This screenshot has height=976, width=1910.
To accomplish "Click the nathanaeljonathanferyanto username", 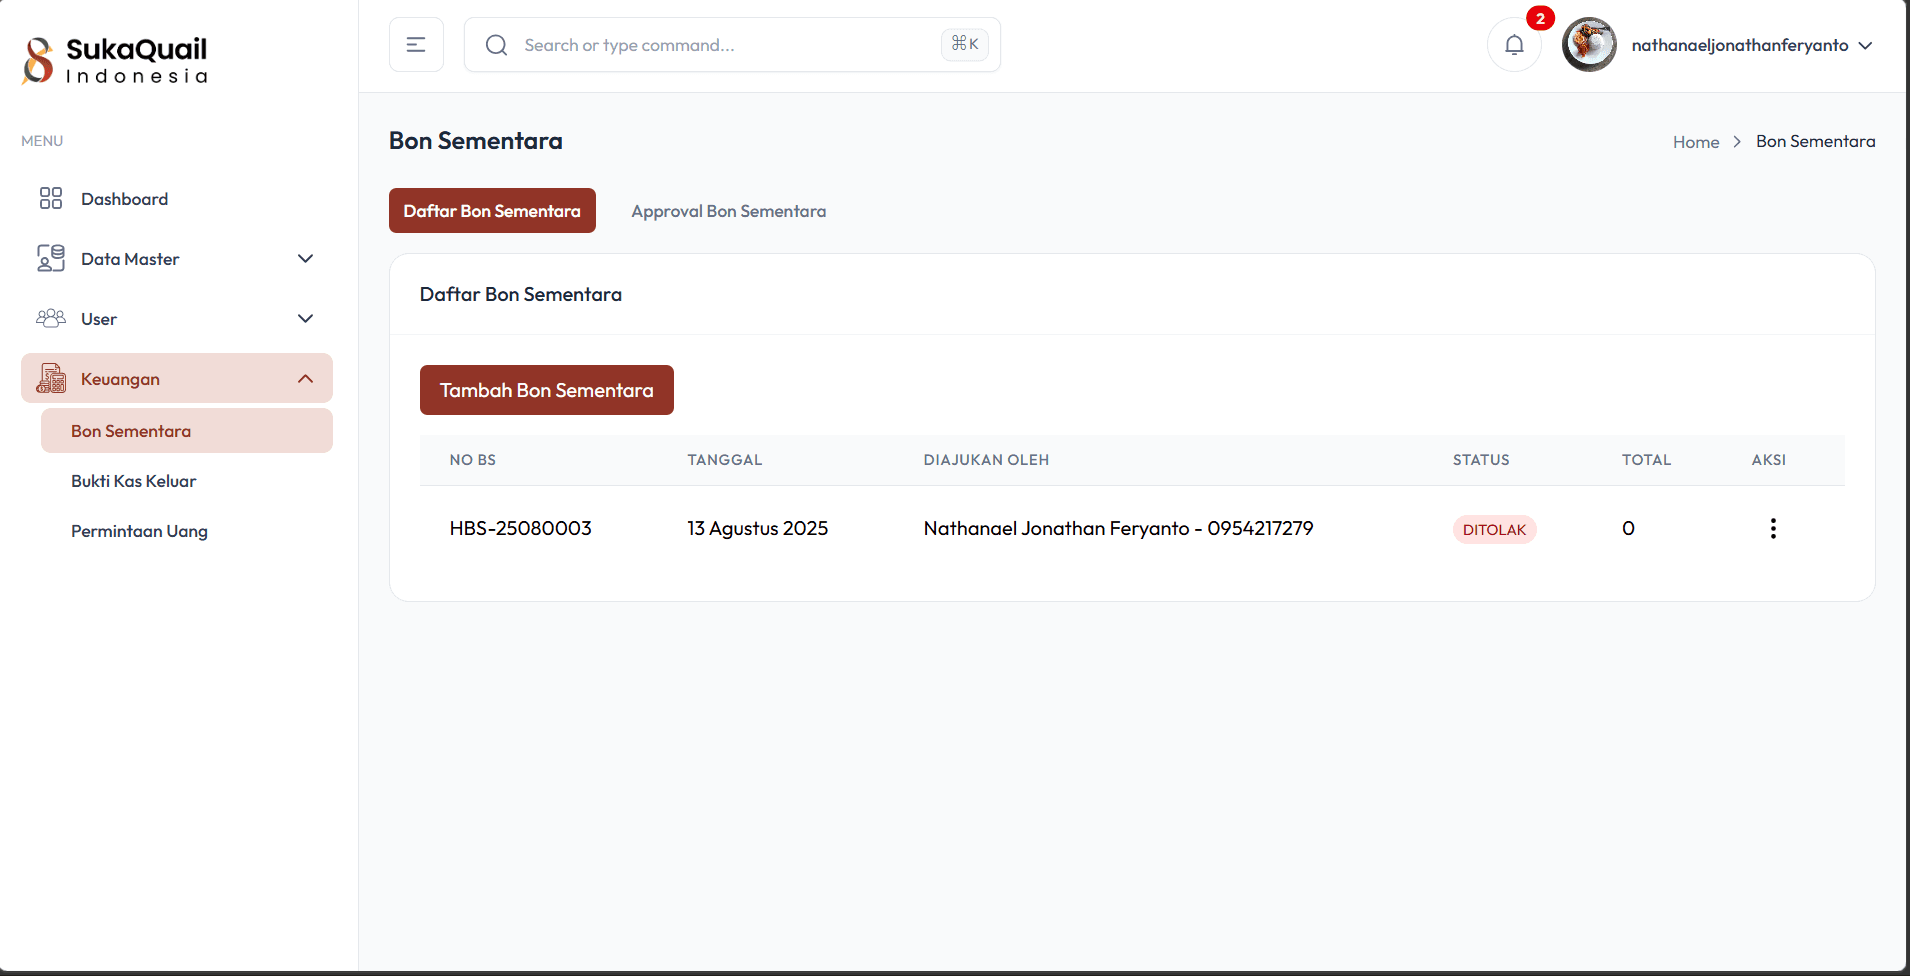I will pyautogui.click(x=1740, y=45).
